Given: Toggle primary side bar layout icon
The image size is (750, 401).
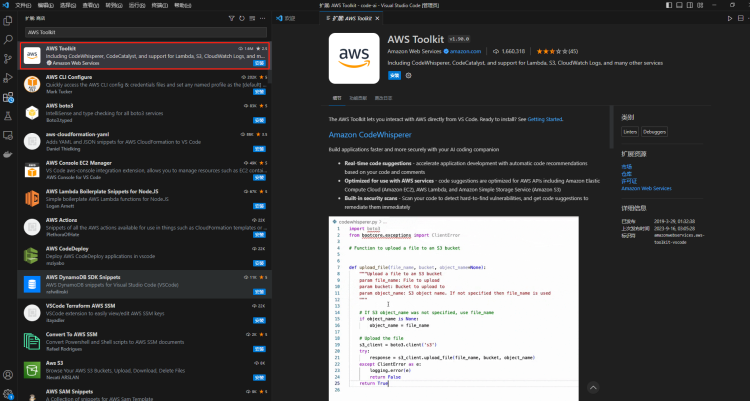Looking at the screenshot, I should 669,5.
